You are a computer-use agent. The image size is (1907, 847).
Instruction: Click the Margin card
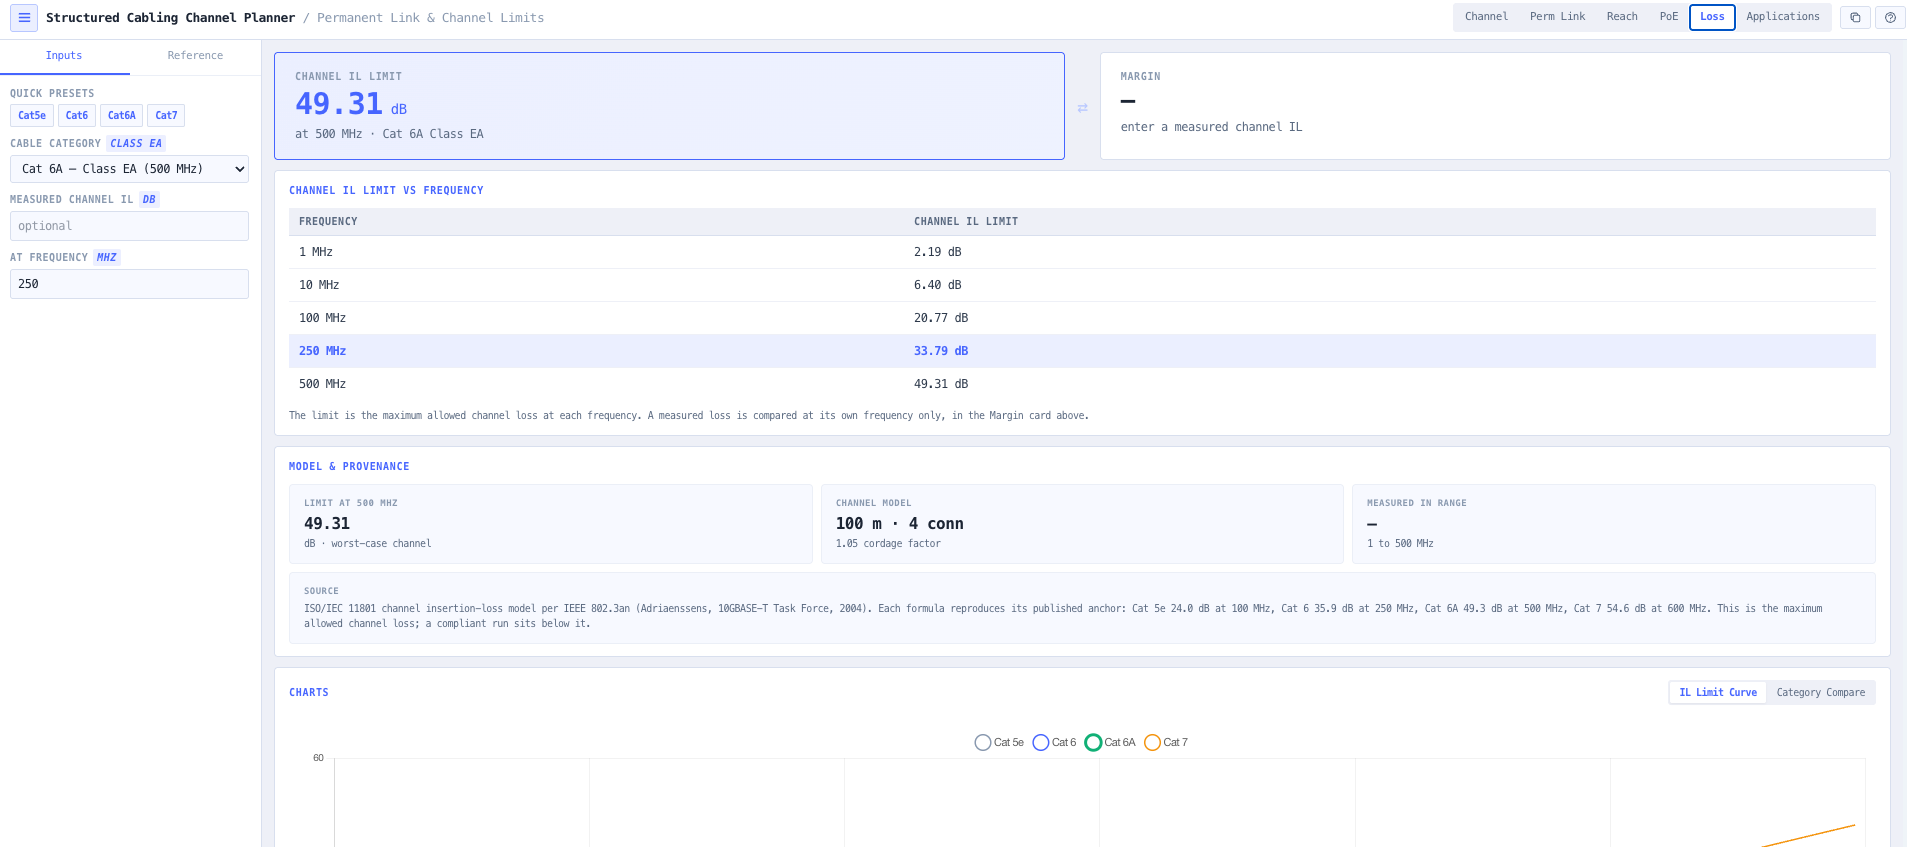1495,106
